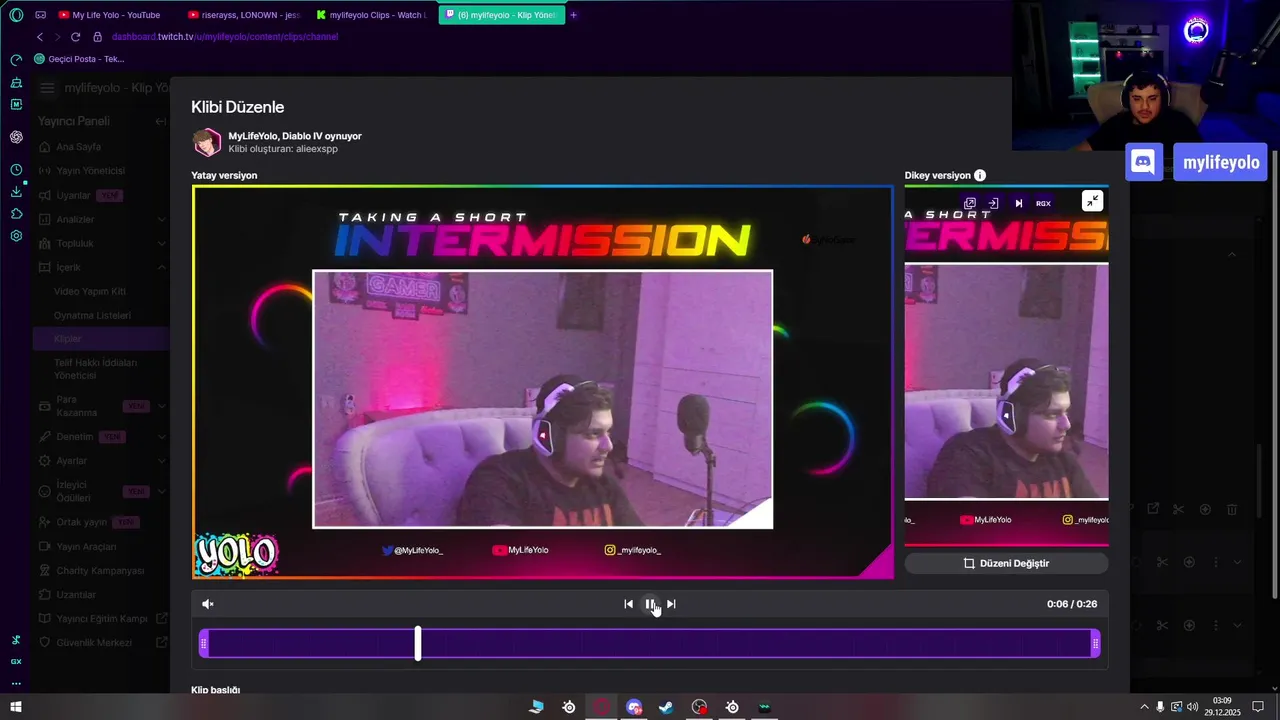1280x720 pixels.
Task: Switch to the riserayss, LONOWN tab
Action: coord(245,15)
